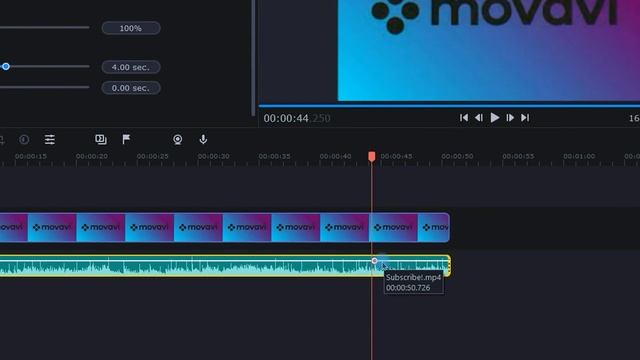Step back one frame
Image resolution: width=640 pixels, height=360 pixels.
479,118
